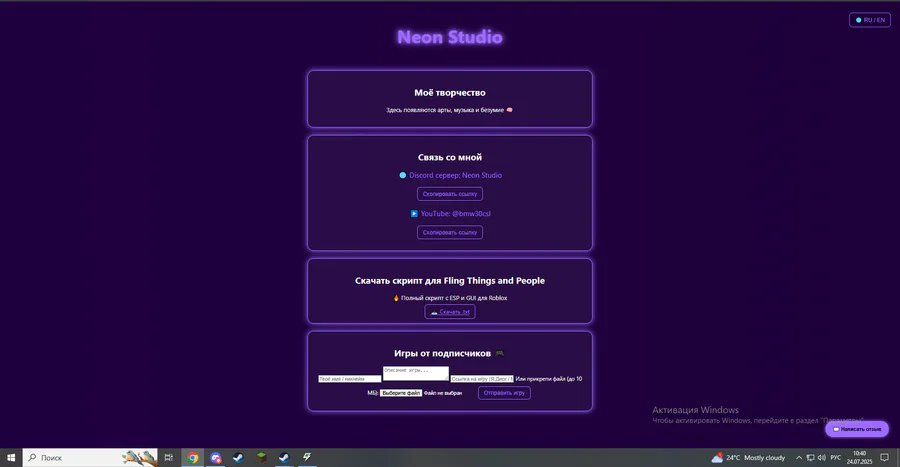Image resolution: width=900 pixels, height=467 pixels.
Task: Open the Minecraft block taskbar icon
Action: coord(261,457)
